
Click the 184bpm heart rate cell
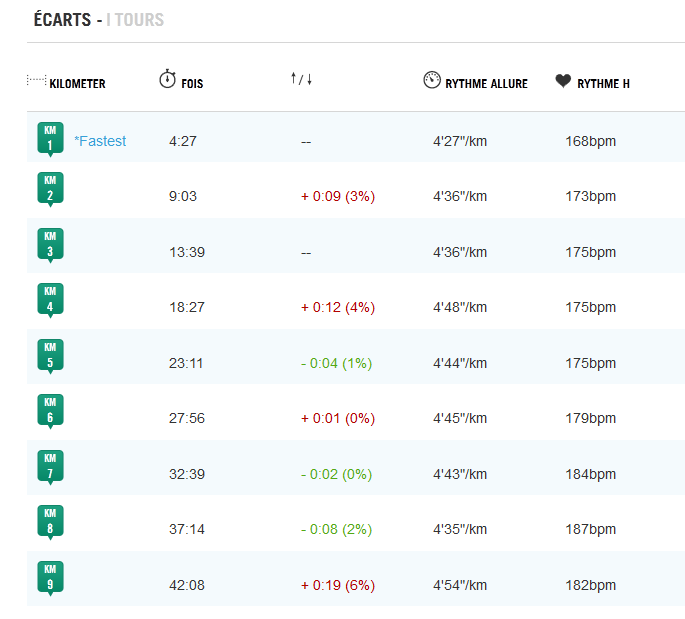(591, 474)
